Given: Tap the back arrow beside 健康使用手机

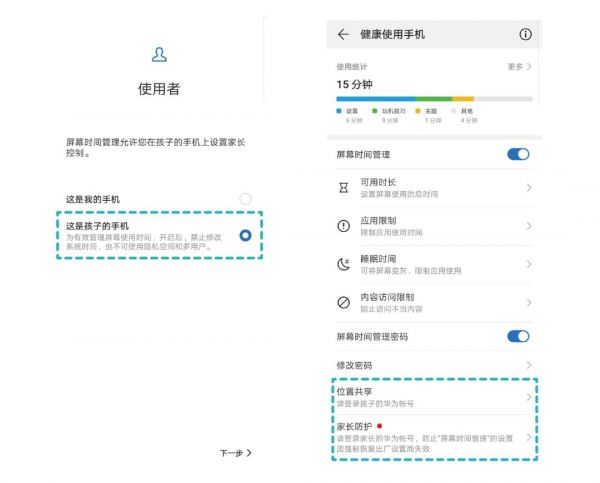Looking at the screenshot, I should coord(343,35).
